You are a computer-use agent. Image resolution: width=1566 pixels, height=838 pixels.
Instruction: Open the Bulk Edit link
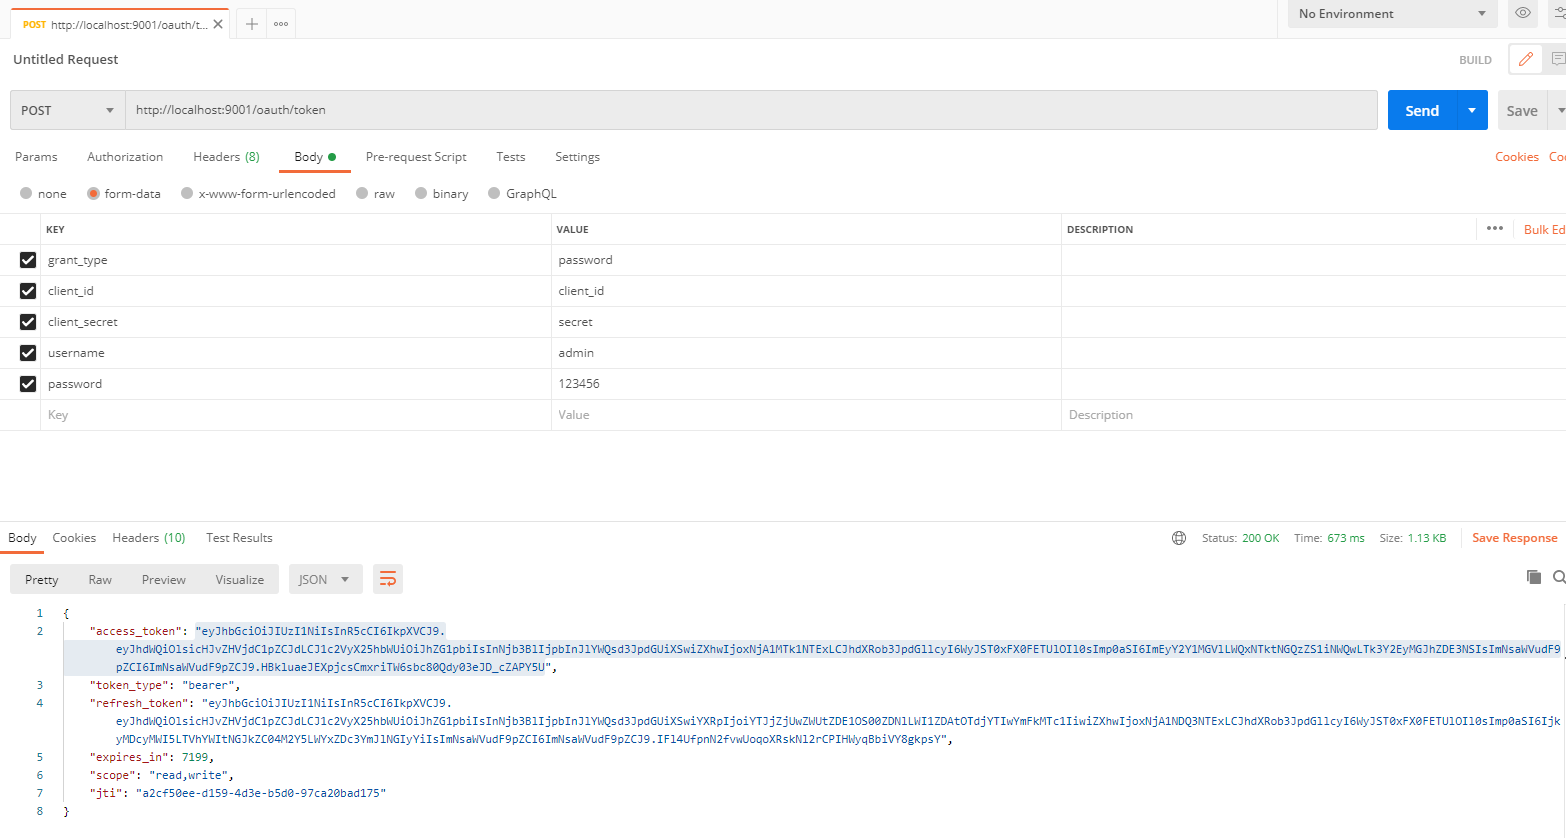1544,229
